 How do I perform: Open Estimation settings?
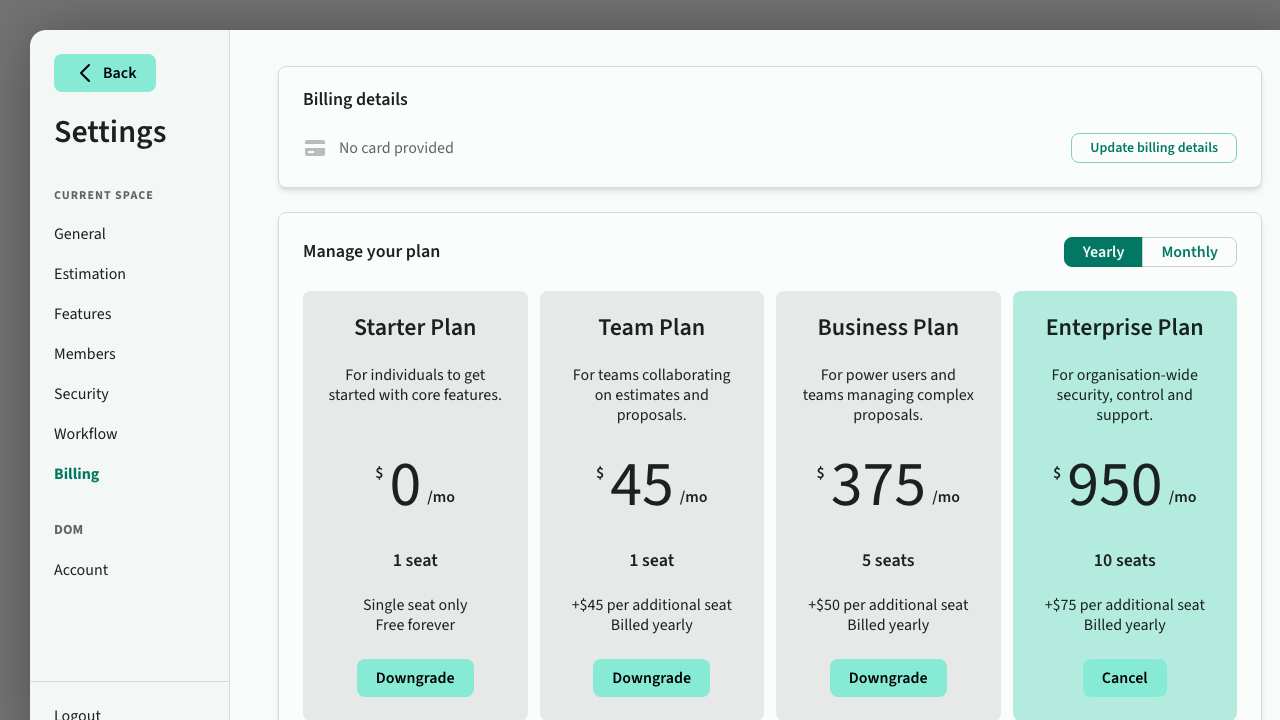click(x=90, y=274)
